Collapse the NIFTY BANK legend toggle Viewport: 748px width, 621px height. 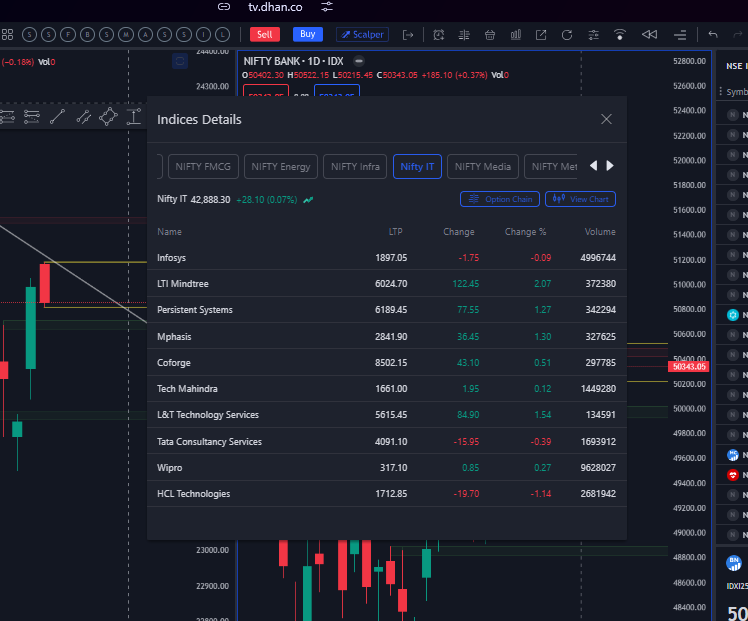tap(359, 61)
